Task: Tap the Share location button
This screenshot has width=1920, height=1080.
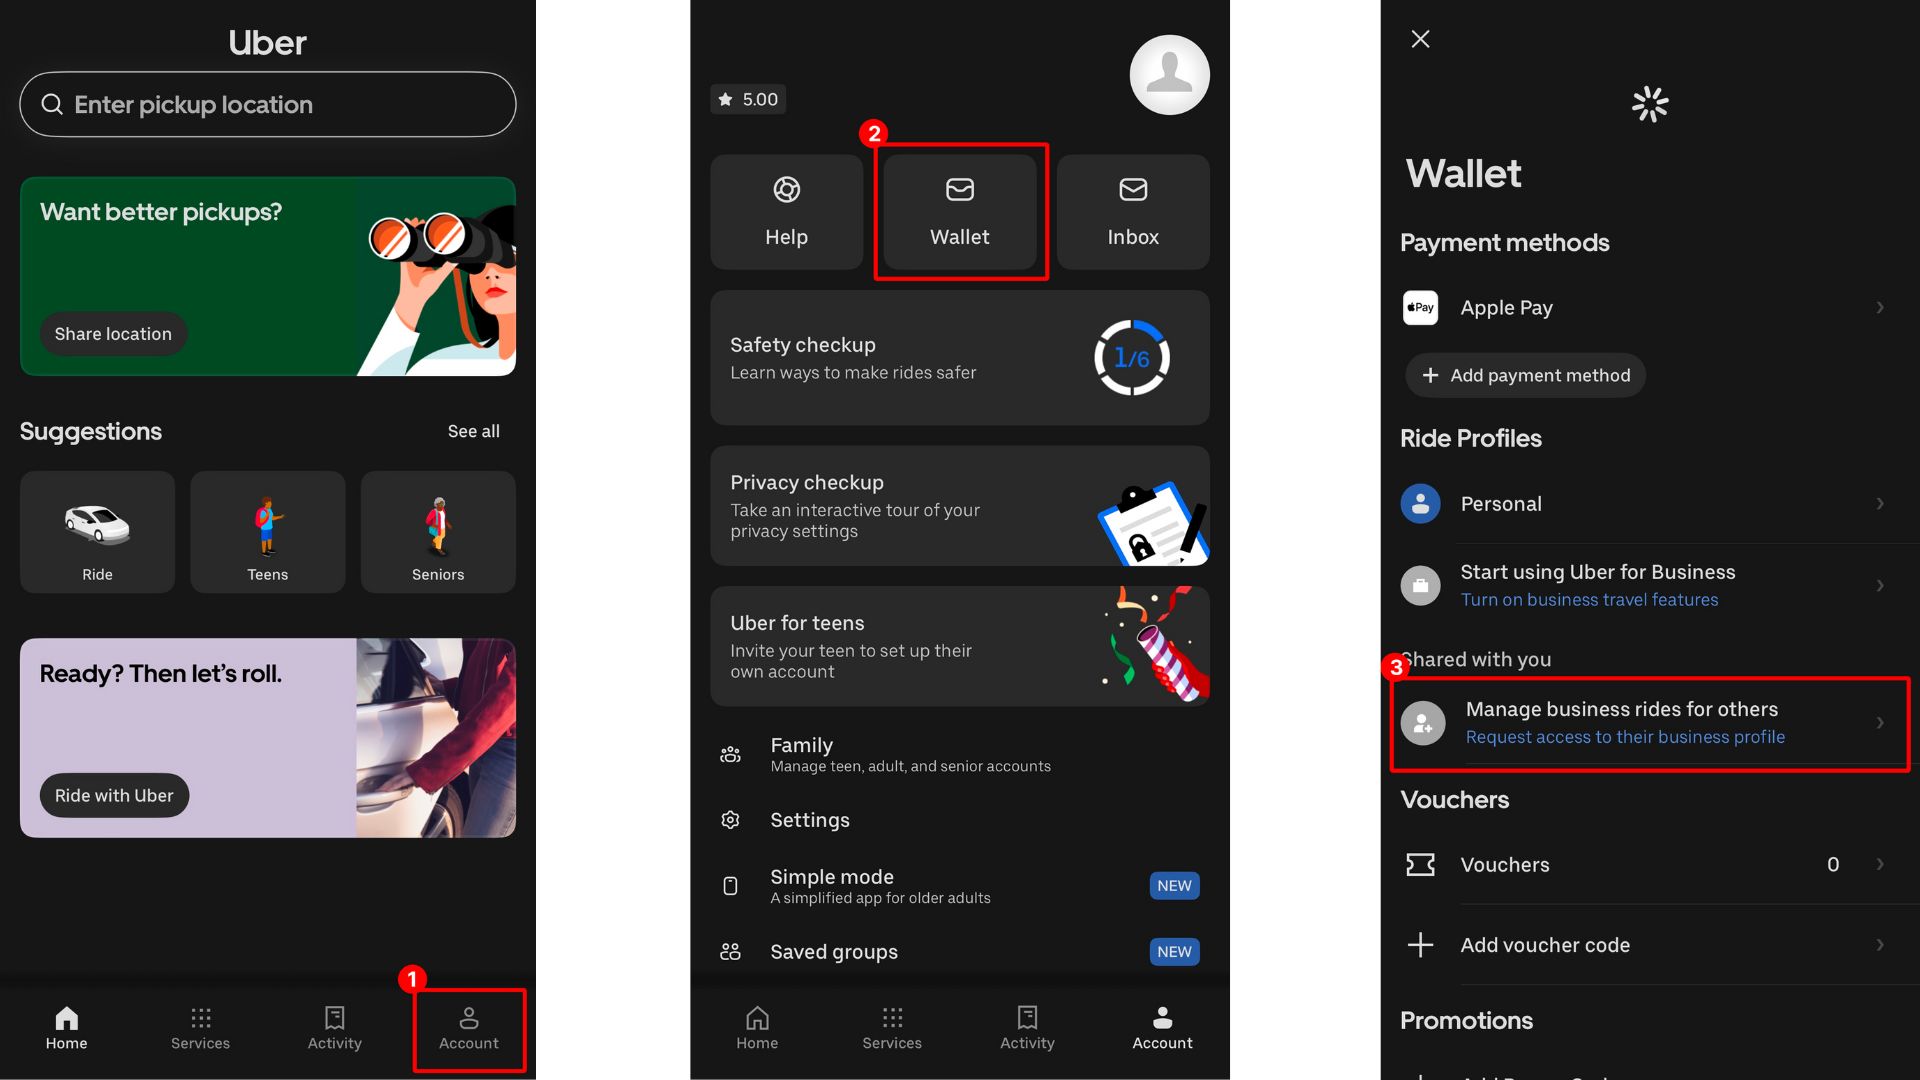Action: point(113,334)
